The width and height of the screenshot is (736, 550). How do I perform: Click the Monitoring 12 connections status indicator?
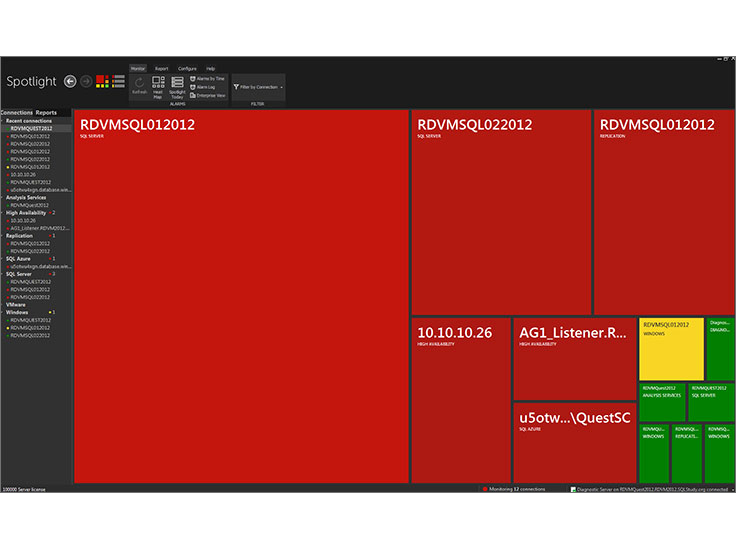point(514,489)
